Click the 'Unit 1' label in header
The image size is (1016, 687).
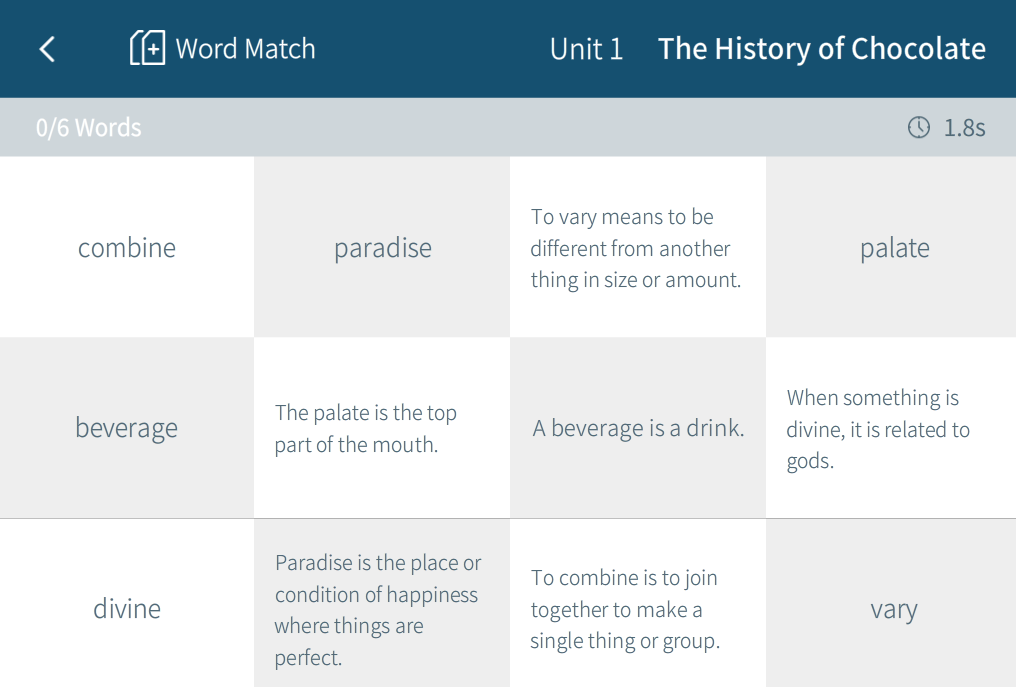coord(586,49)
